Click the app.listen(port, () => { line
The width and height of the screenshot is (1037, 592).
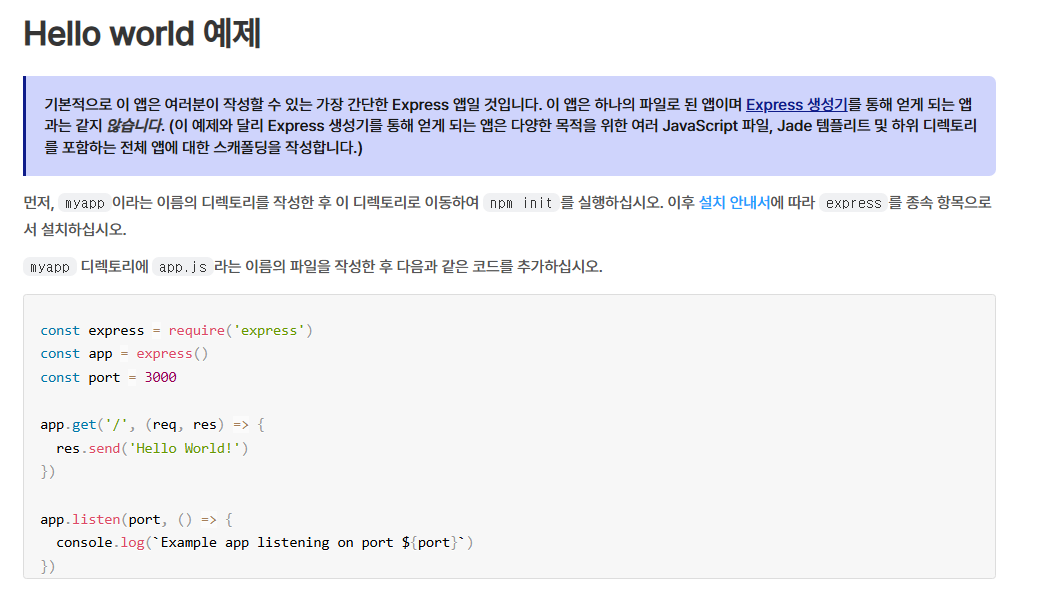point(137,519)
